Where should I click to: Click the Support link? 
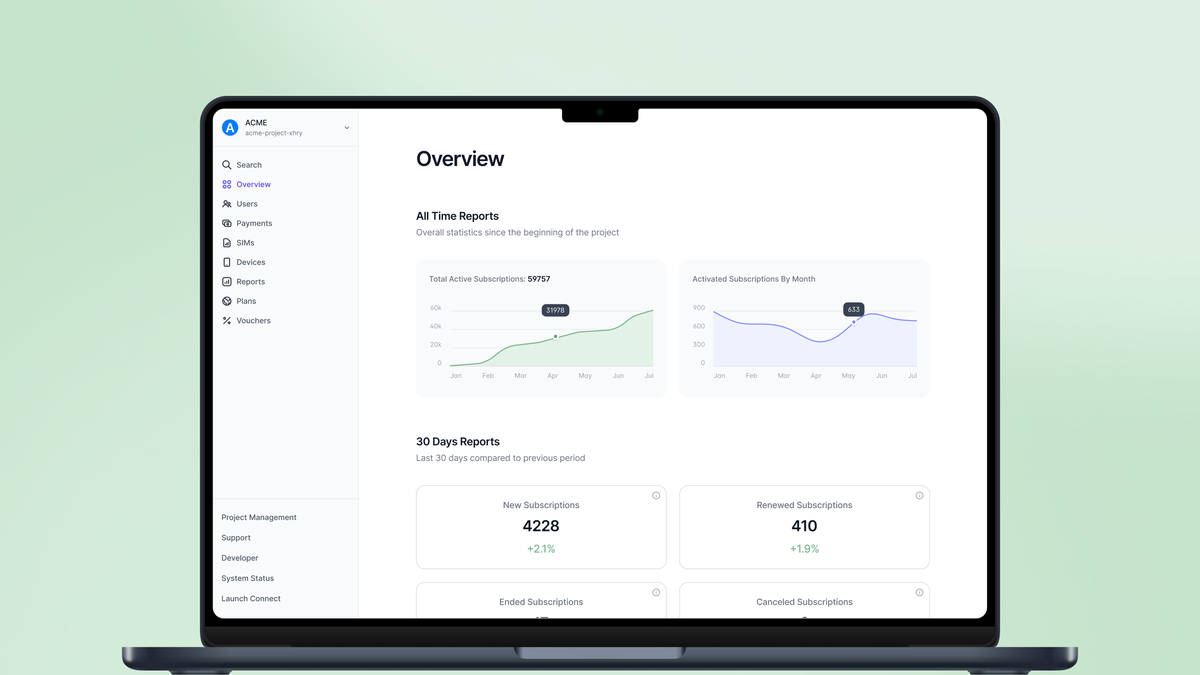(236, 537)
